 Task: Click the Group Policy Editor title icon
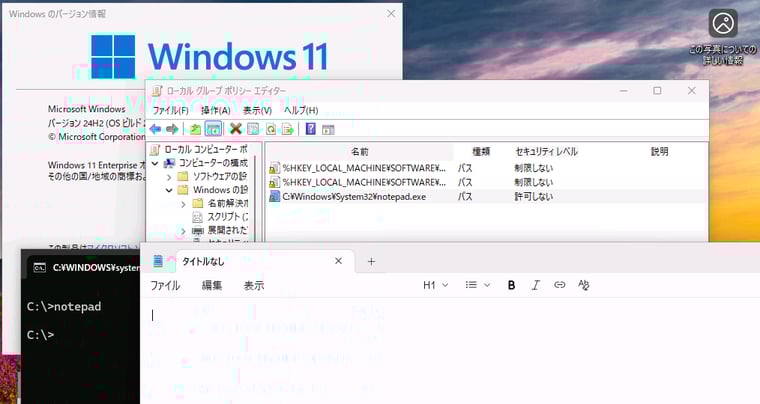[157, 91]
